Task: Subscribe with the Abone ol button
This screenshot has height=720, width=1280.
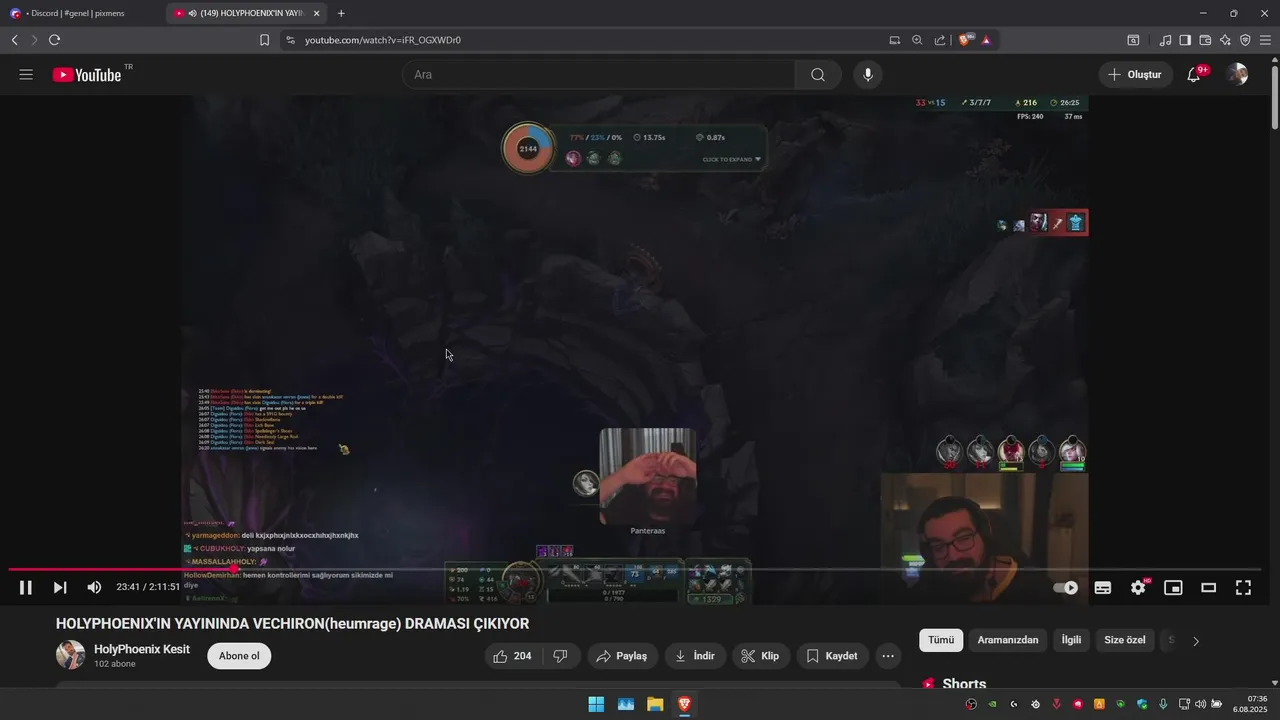Action: [239, 656]
